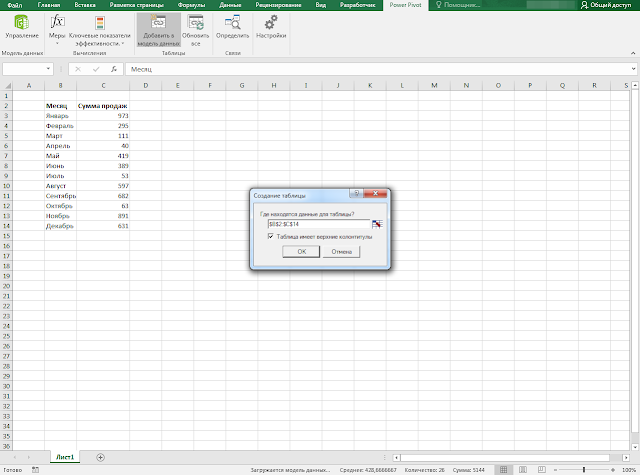Add a new worksheet
The width and height of the screenshot is (640, 475).
pos(100,457)
